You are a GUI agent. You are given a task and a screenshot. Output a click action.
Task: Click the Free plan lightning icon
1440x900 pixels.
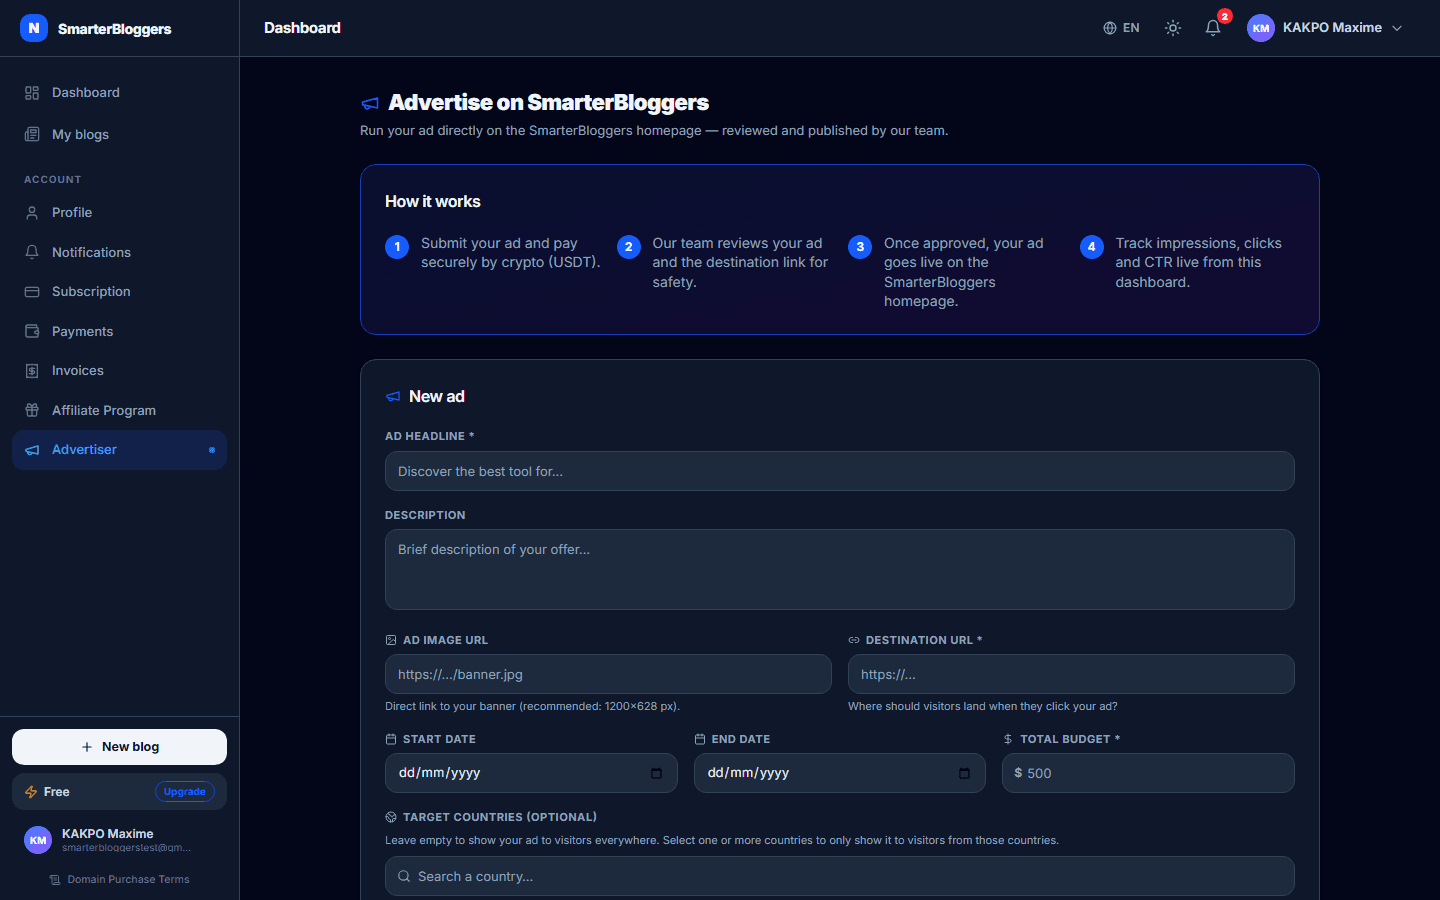coord(31,792)
